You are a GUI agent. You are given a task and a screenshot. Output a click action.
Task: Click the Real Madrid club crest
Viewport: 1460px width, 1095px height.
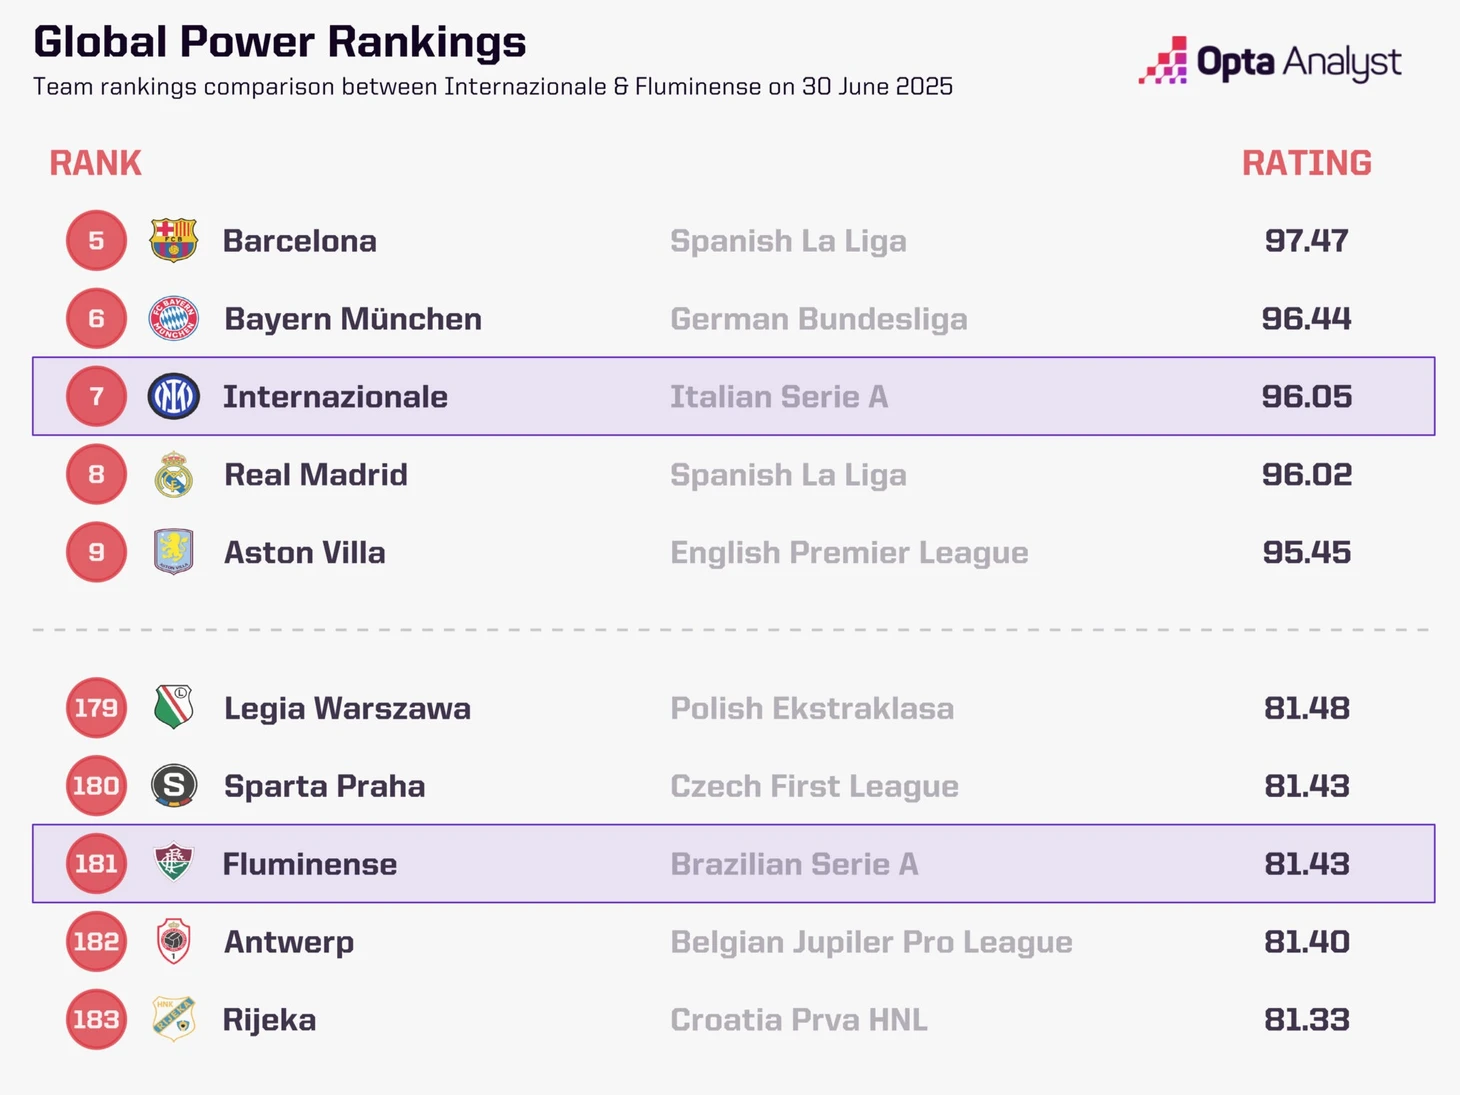(173, 475)
